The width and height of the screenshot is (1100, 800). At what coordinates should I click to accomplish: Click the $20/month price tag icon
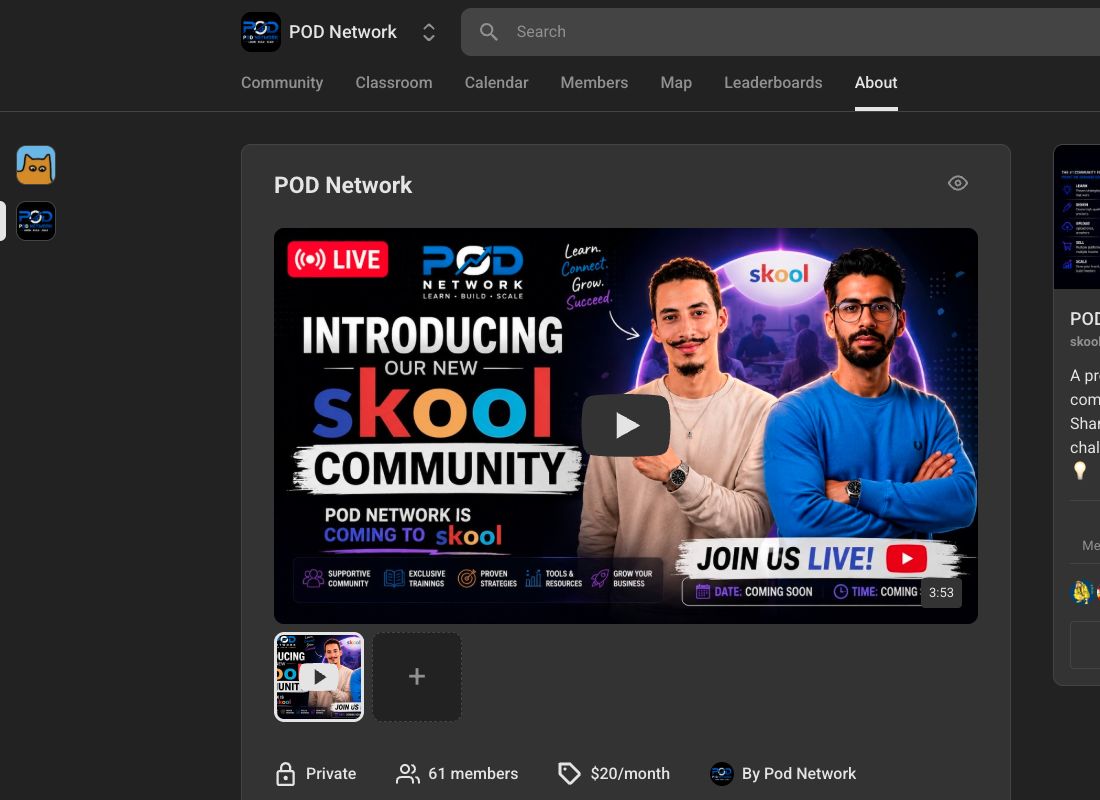[x=569, y=773]
